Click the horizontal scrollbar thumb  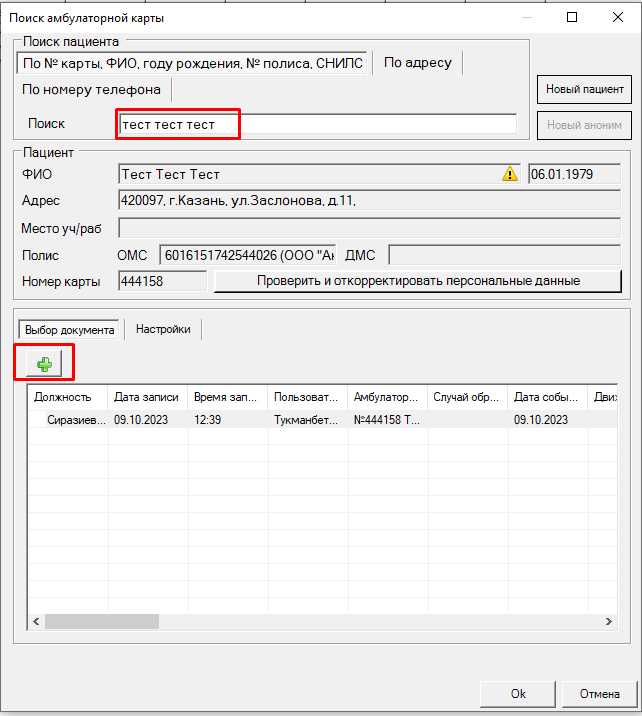tap(101, 621)
